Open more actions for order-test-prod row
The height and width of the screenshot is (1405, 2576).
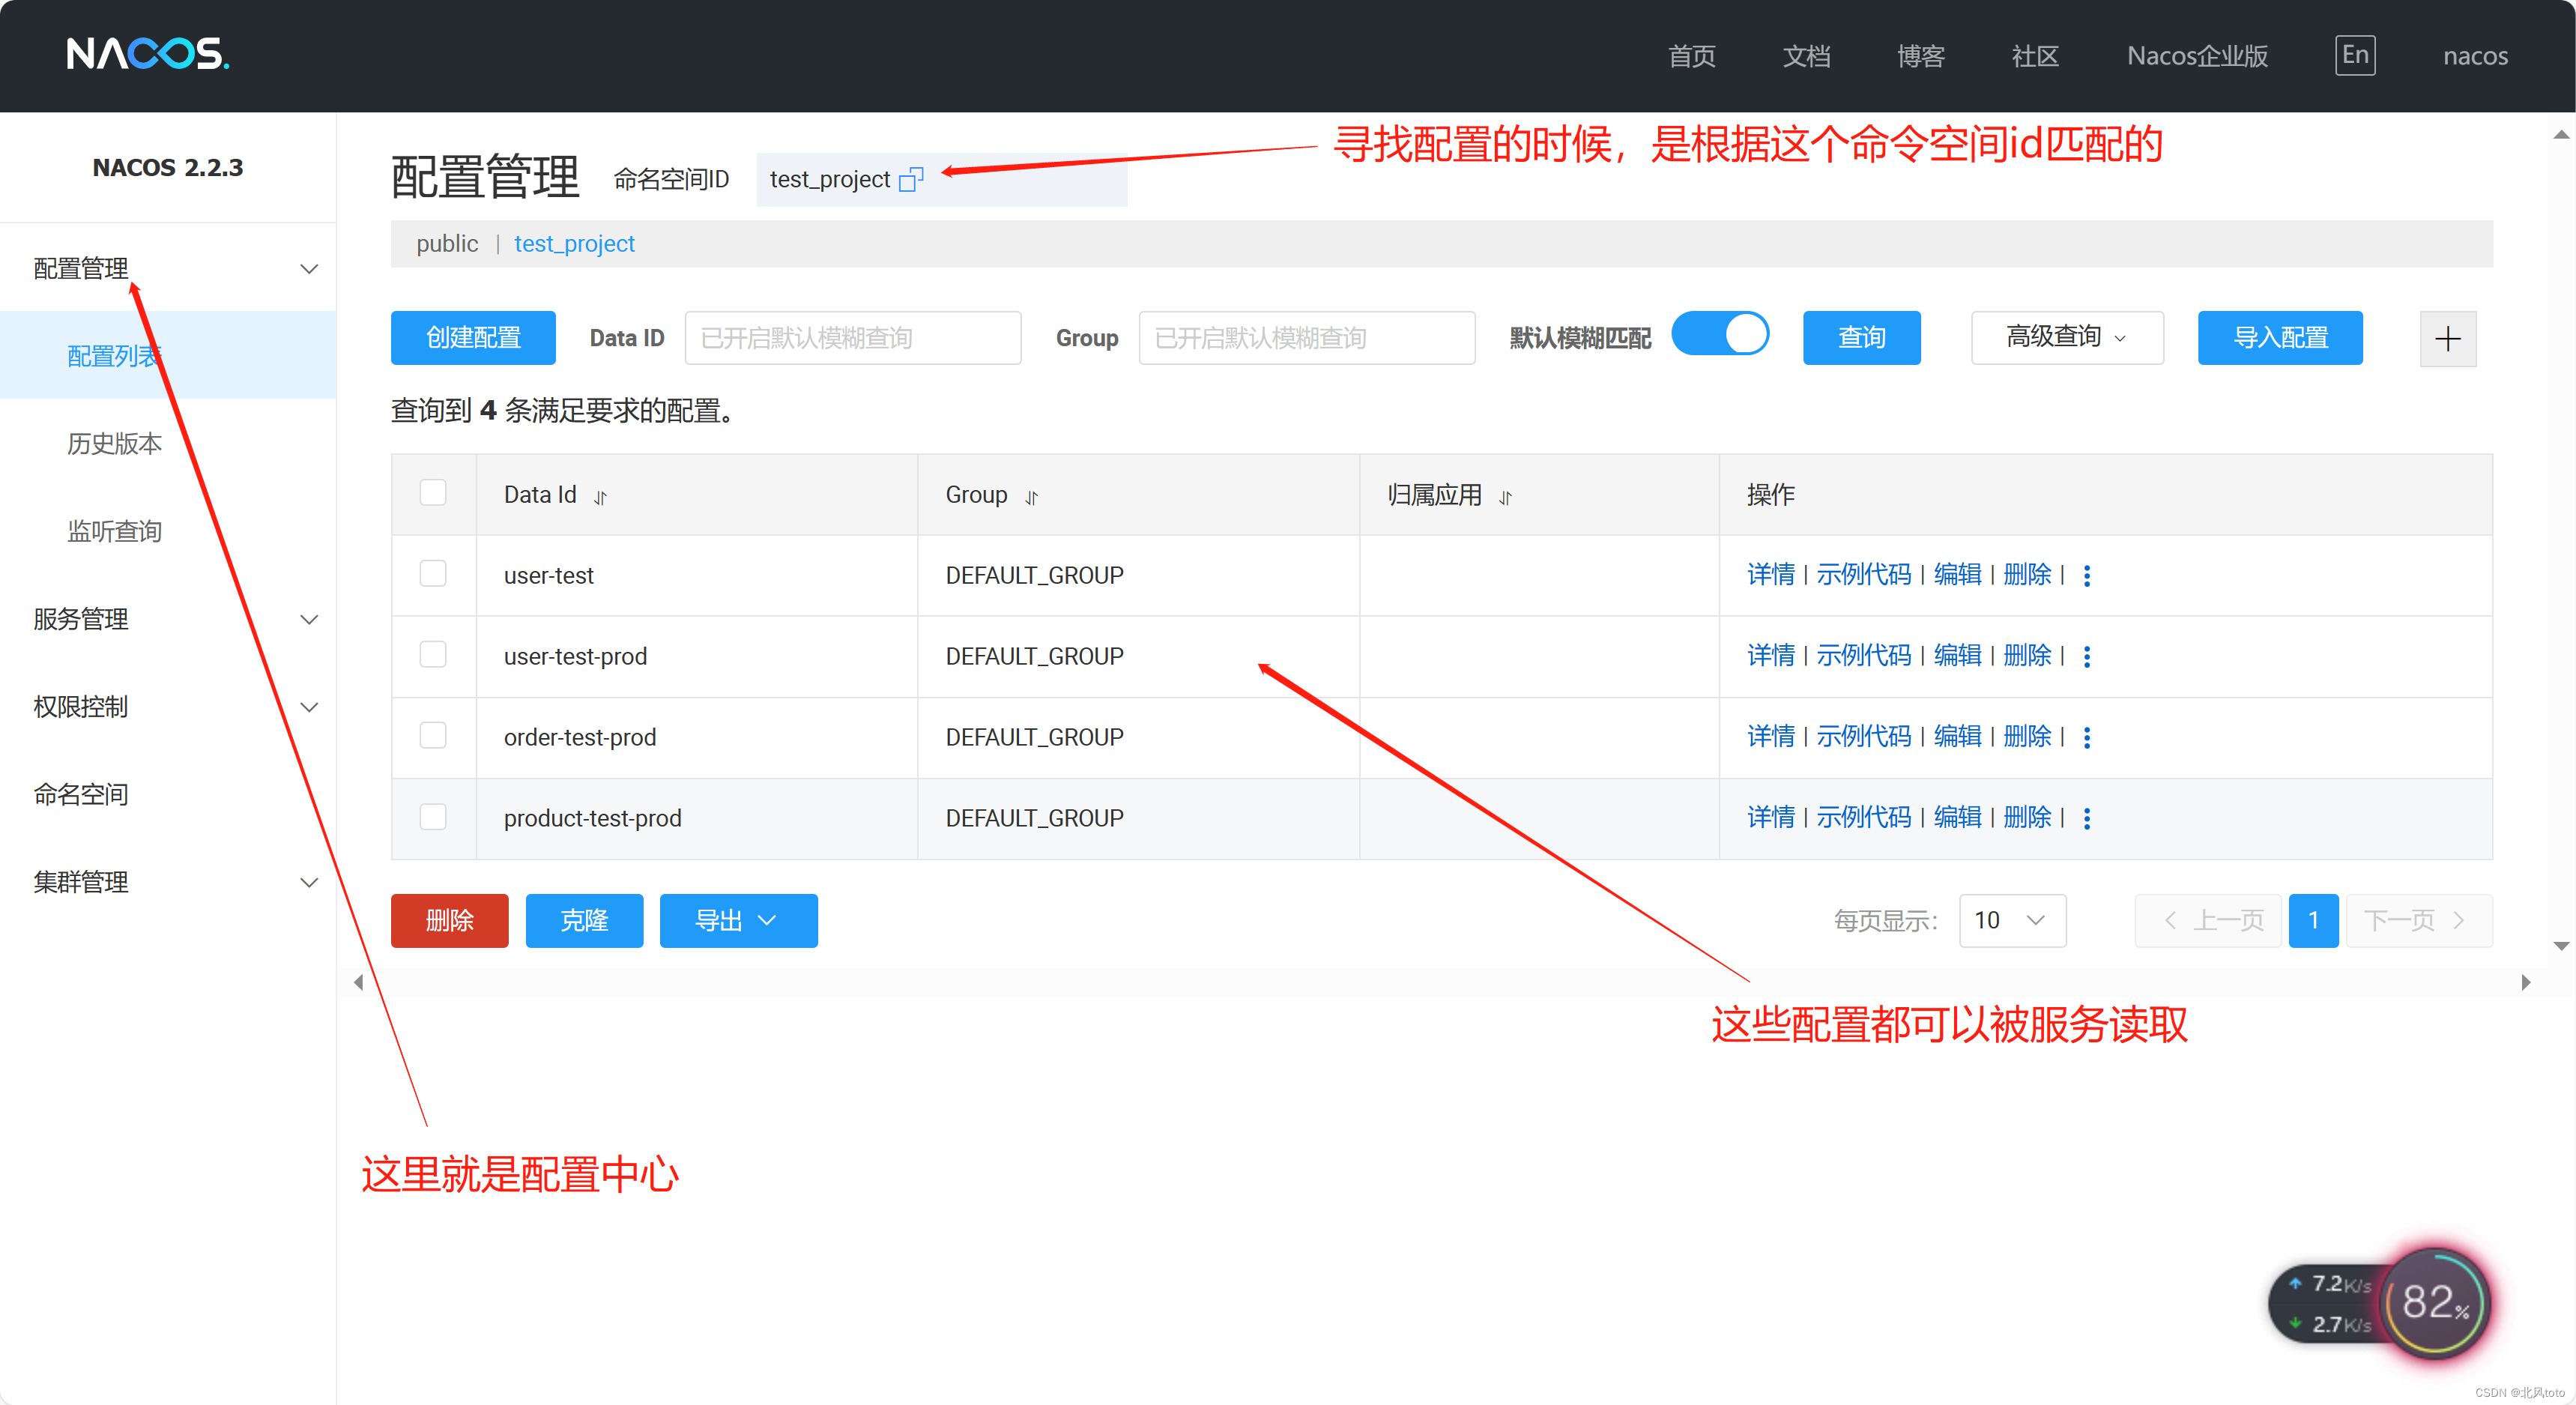tap(2086, 737)
